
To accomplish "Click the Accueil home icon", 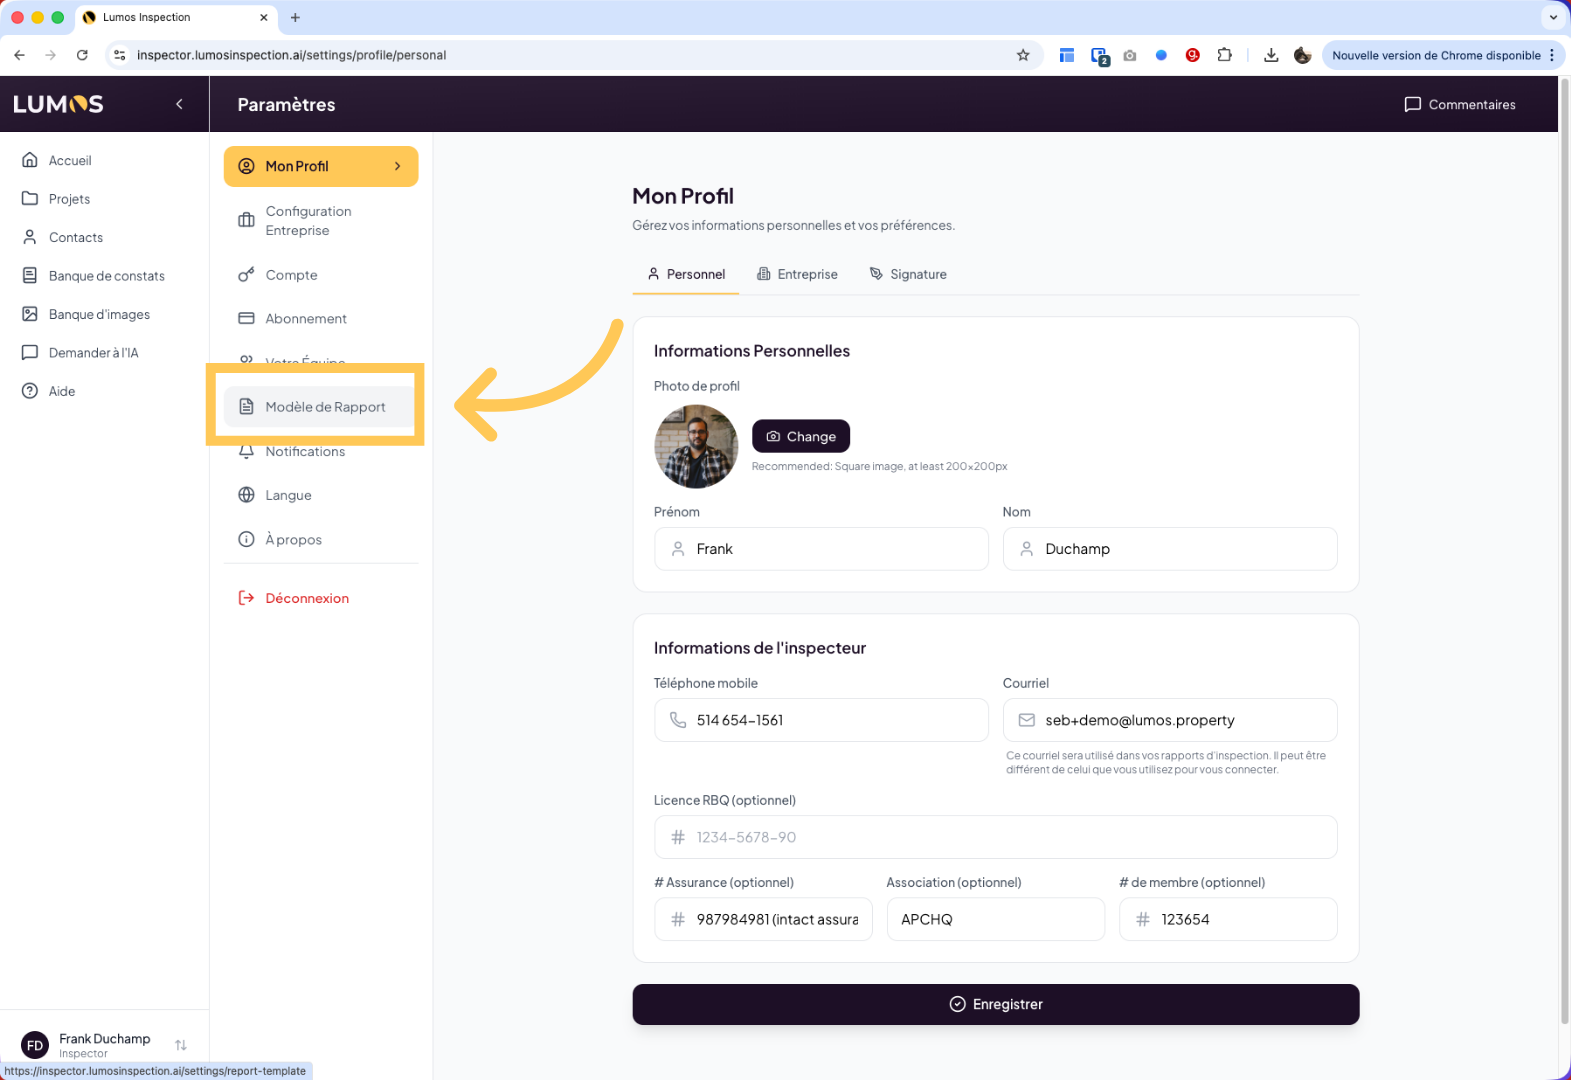I will (x=30, y=160).
